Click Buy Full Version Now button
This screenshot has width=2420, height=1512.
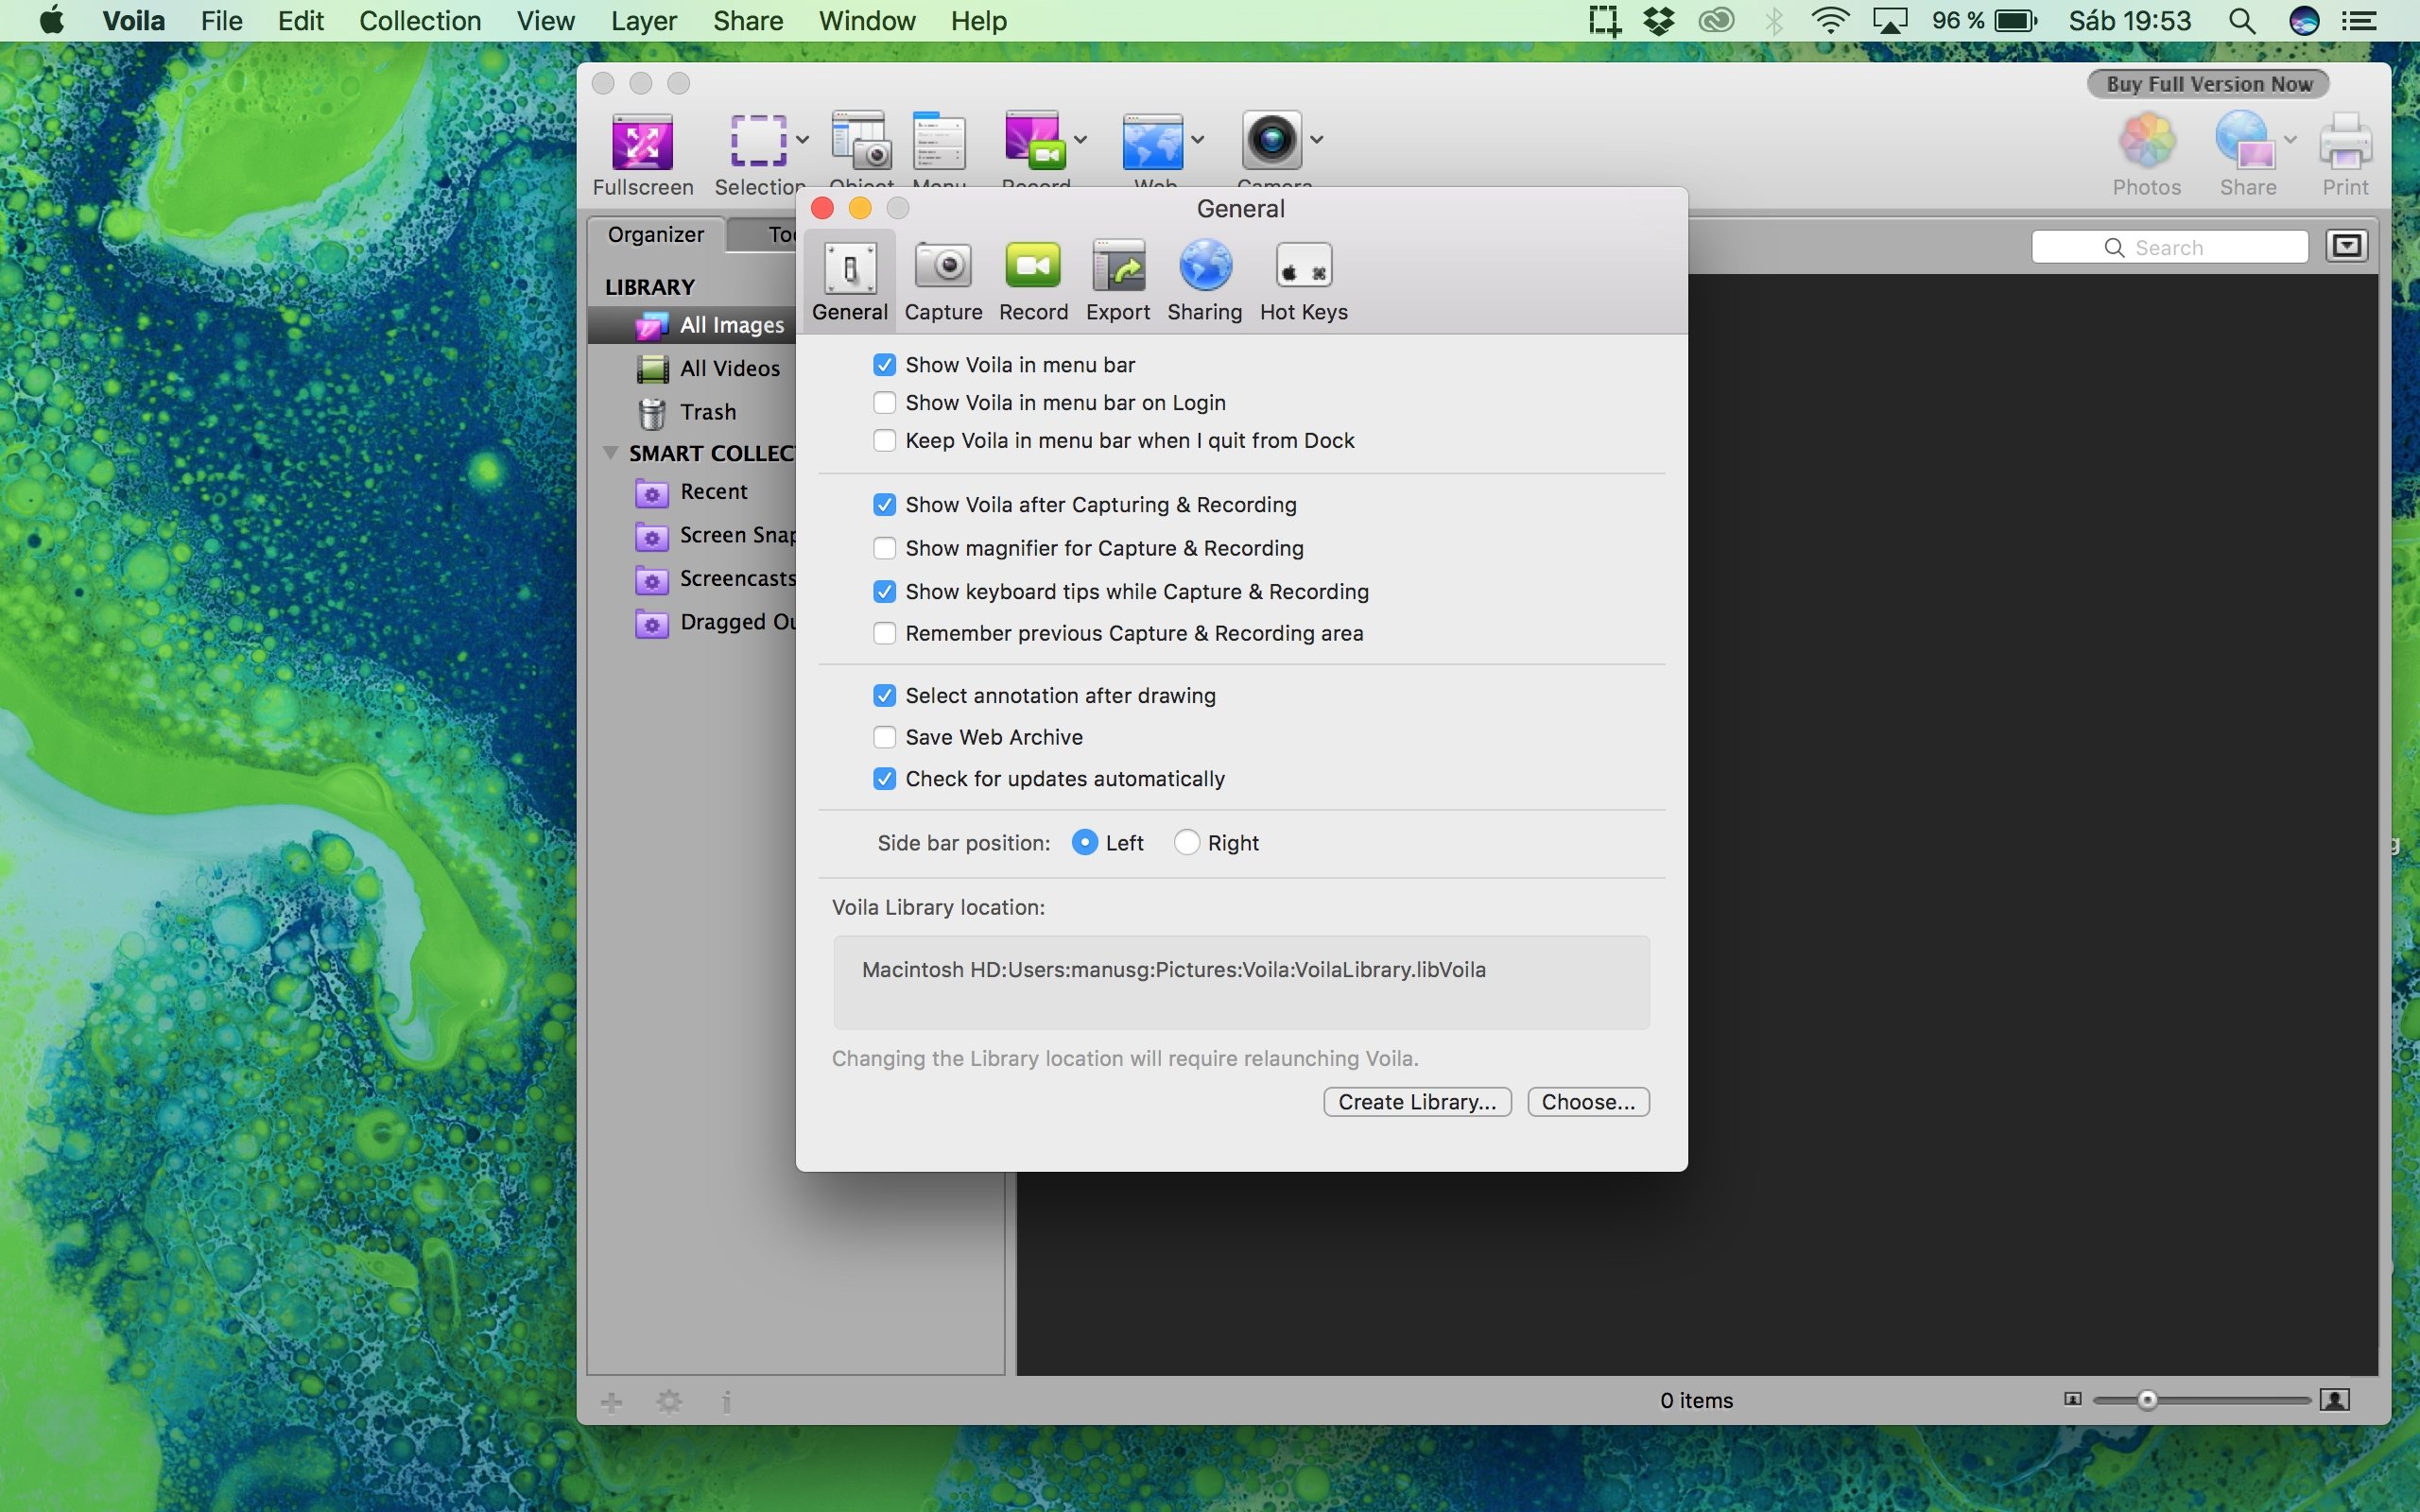click(x=2208, y=84)
